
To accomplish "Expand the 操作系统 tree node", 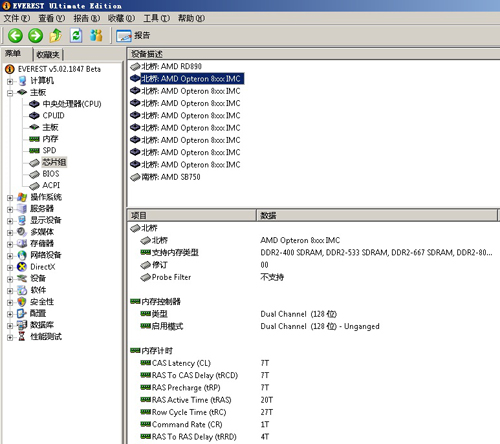I will [10, 198].
